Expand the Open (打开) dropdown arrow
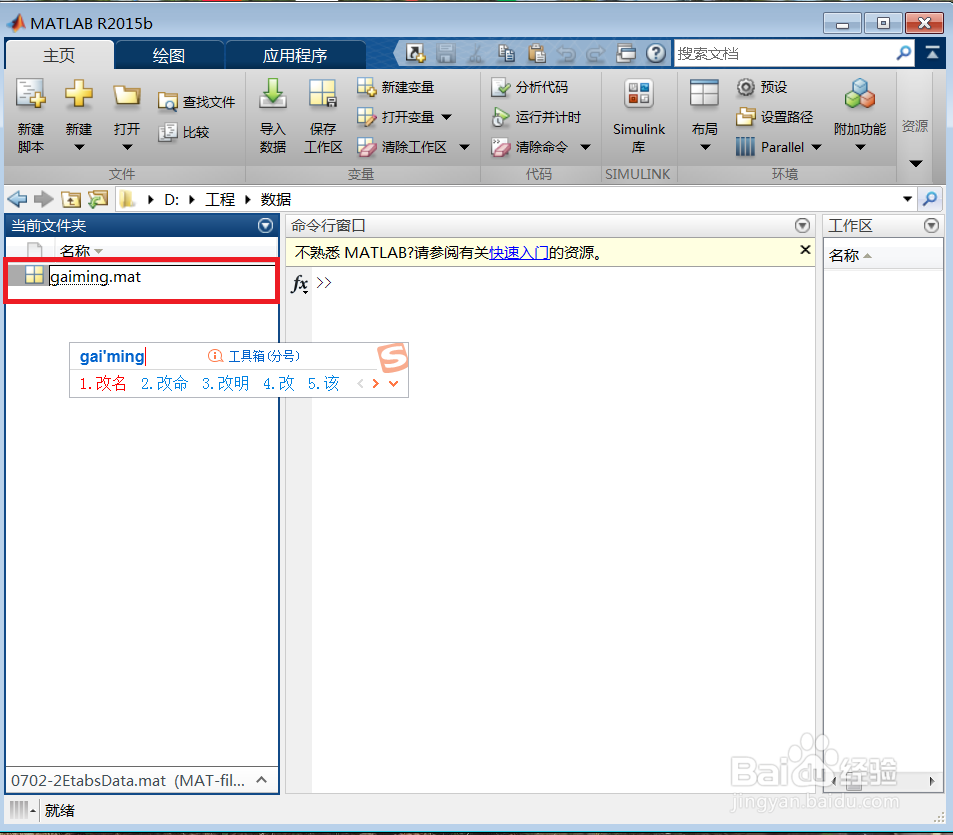Image resolution: width=953 pixels, height=835 pixels. pyautogui.click(x=127, y=147)
